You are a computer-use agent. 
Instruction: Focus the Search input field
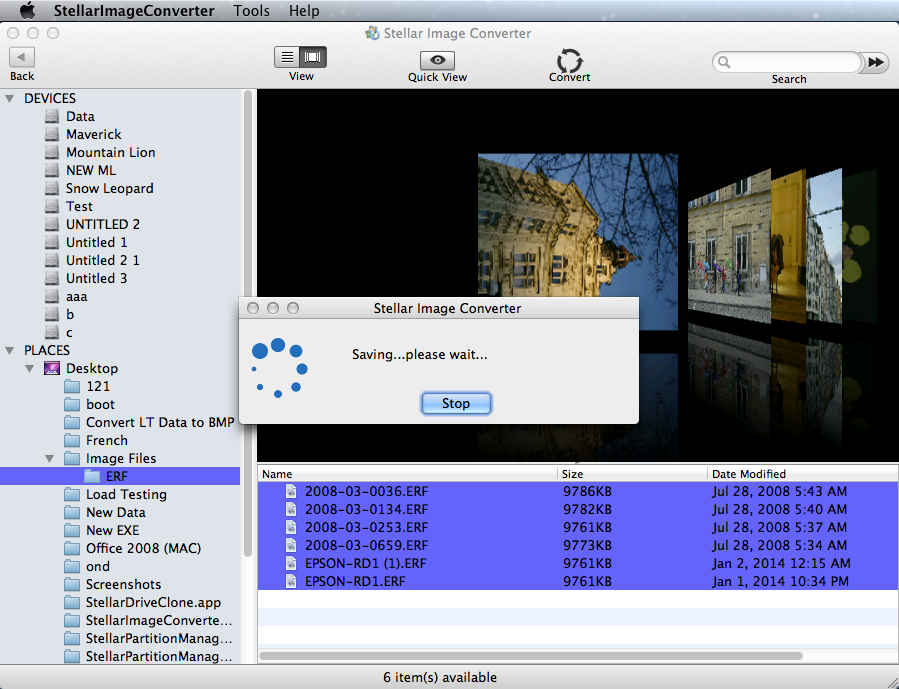tap(787, 62)
